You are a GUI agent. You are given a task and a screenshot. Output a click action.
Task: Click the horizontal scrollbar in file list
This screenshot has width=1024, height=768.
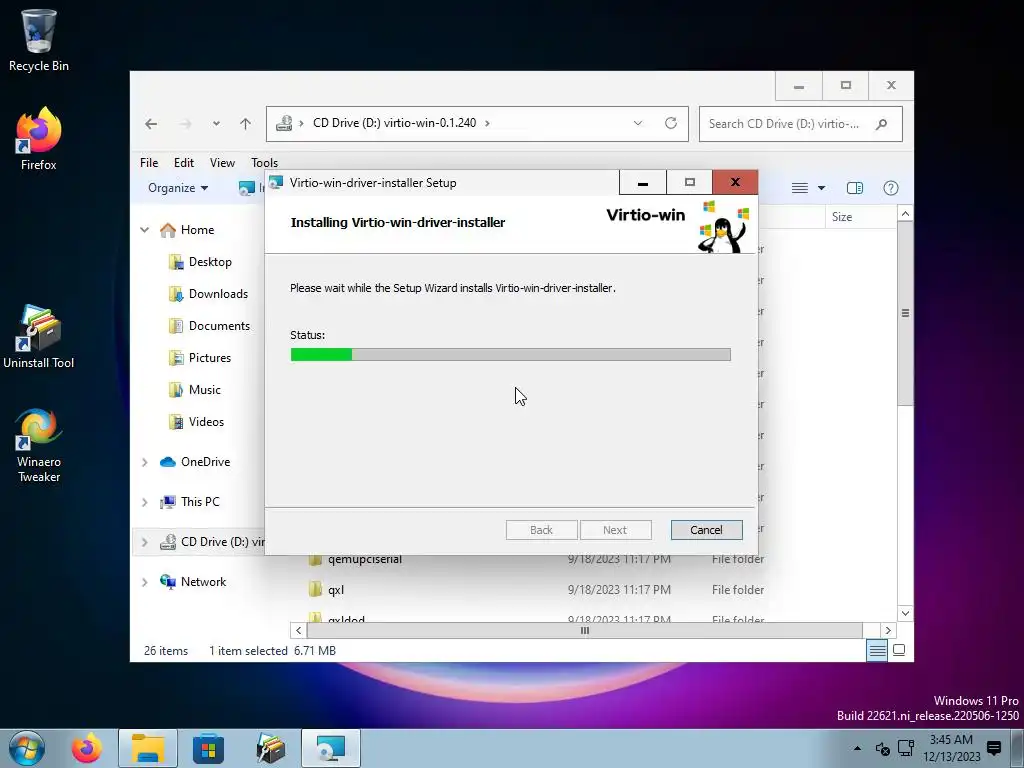(x=584, y=631)
